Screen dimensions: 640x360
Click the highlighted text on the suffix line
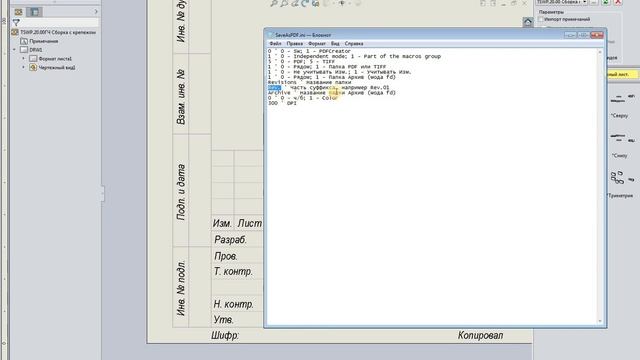[x=274, y=87]
